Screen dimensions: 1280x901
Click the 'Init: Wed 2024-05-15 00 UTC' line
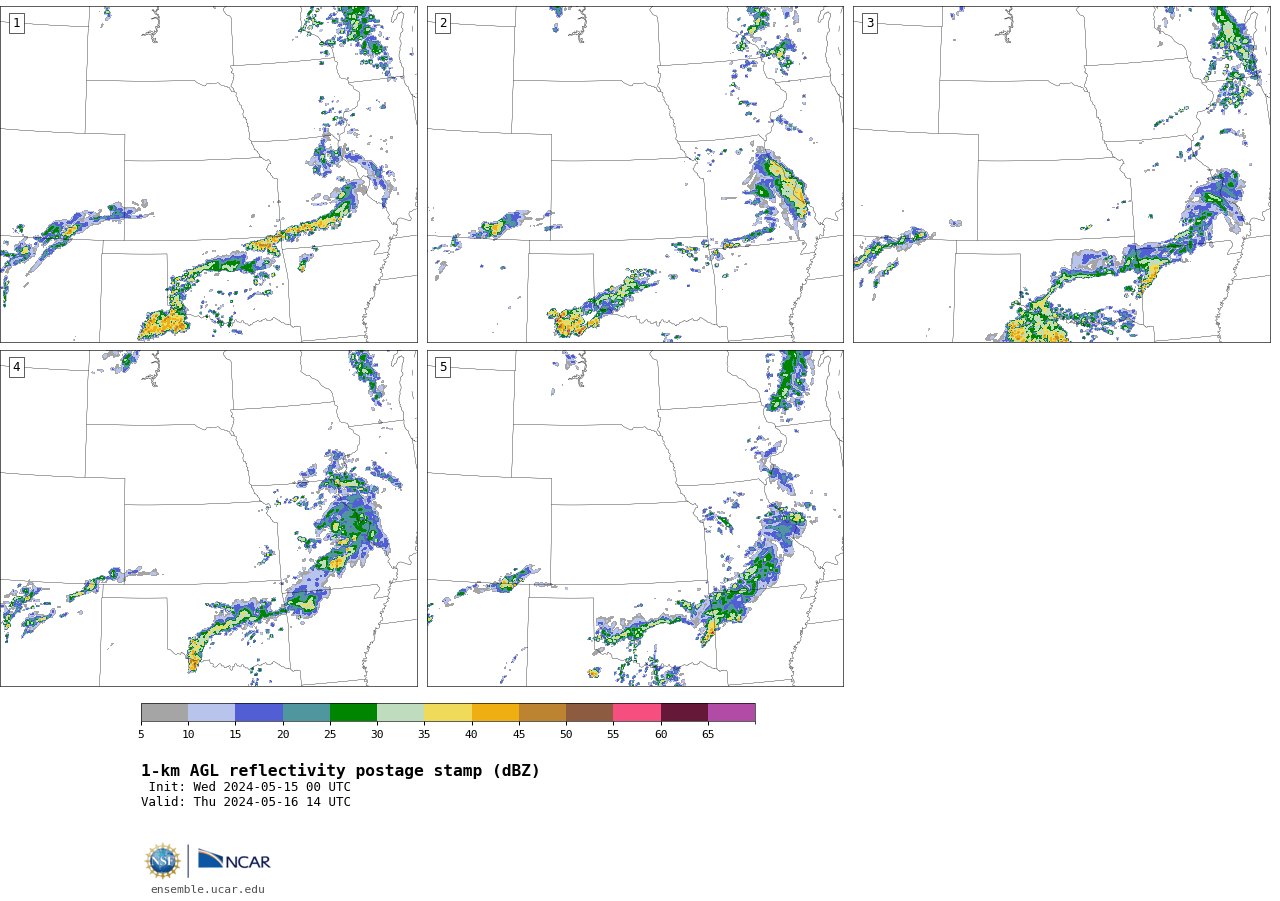250,787
